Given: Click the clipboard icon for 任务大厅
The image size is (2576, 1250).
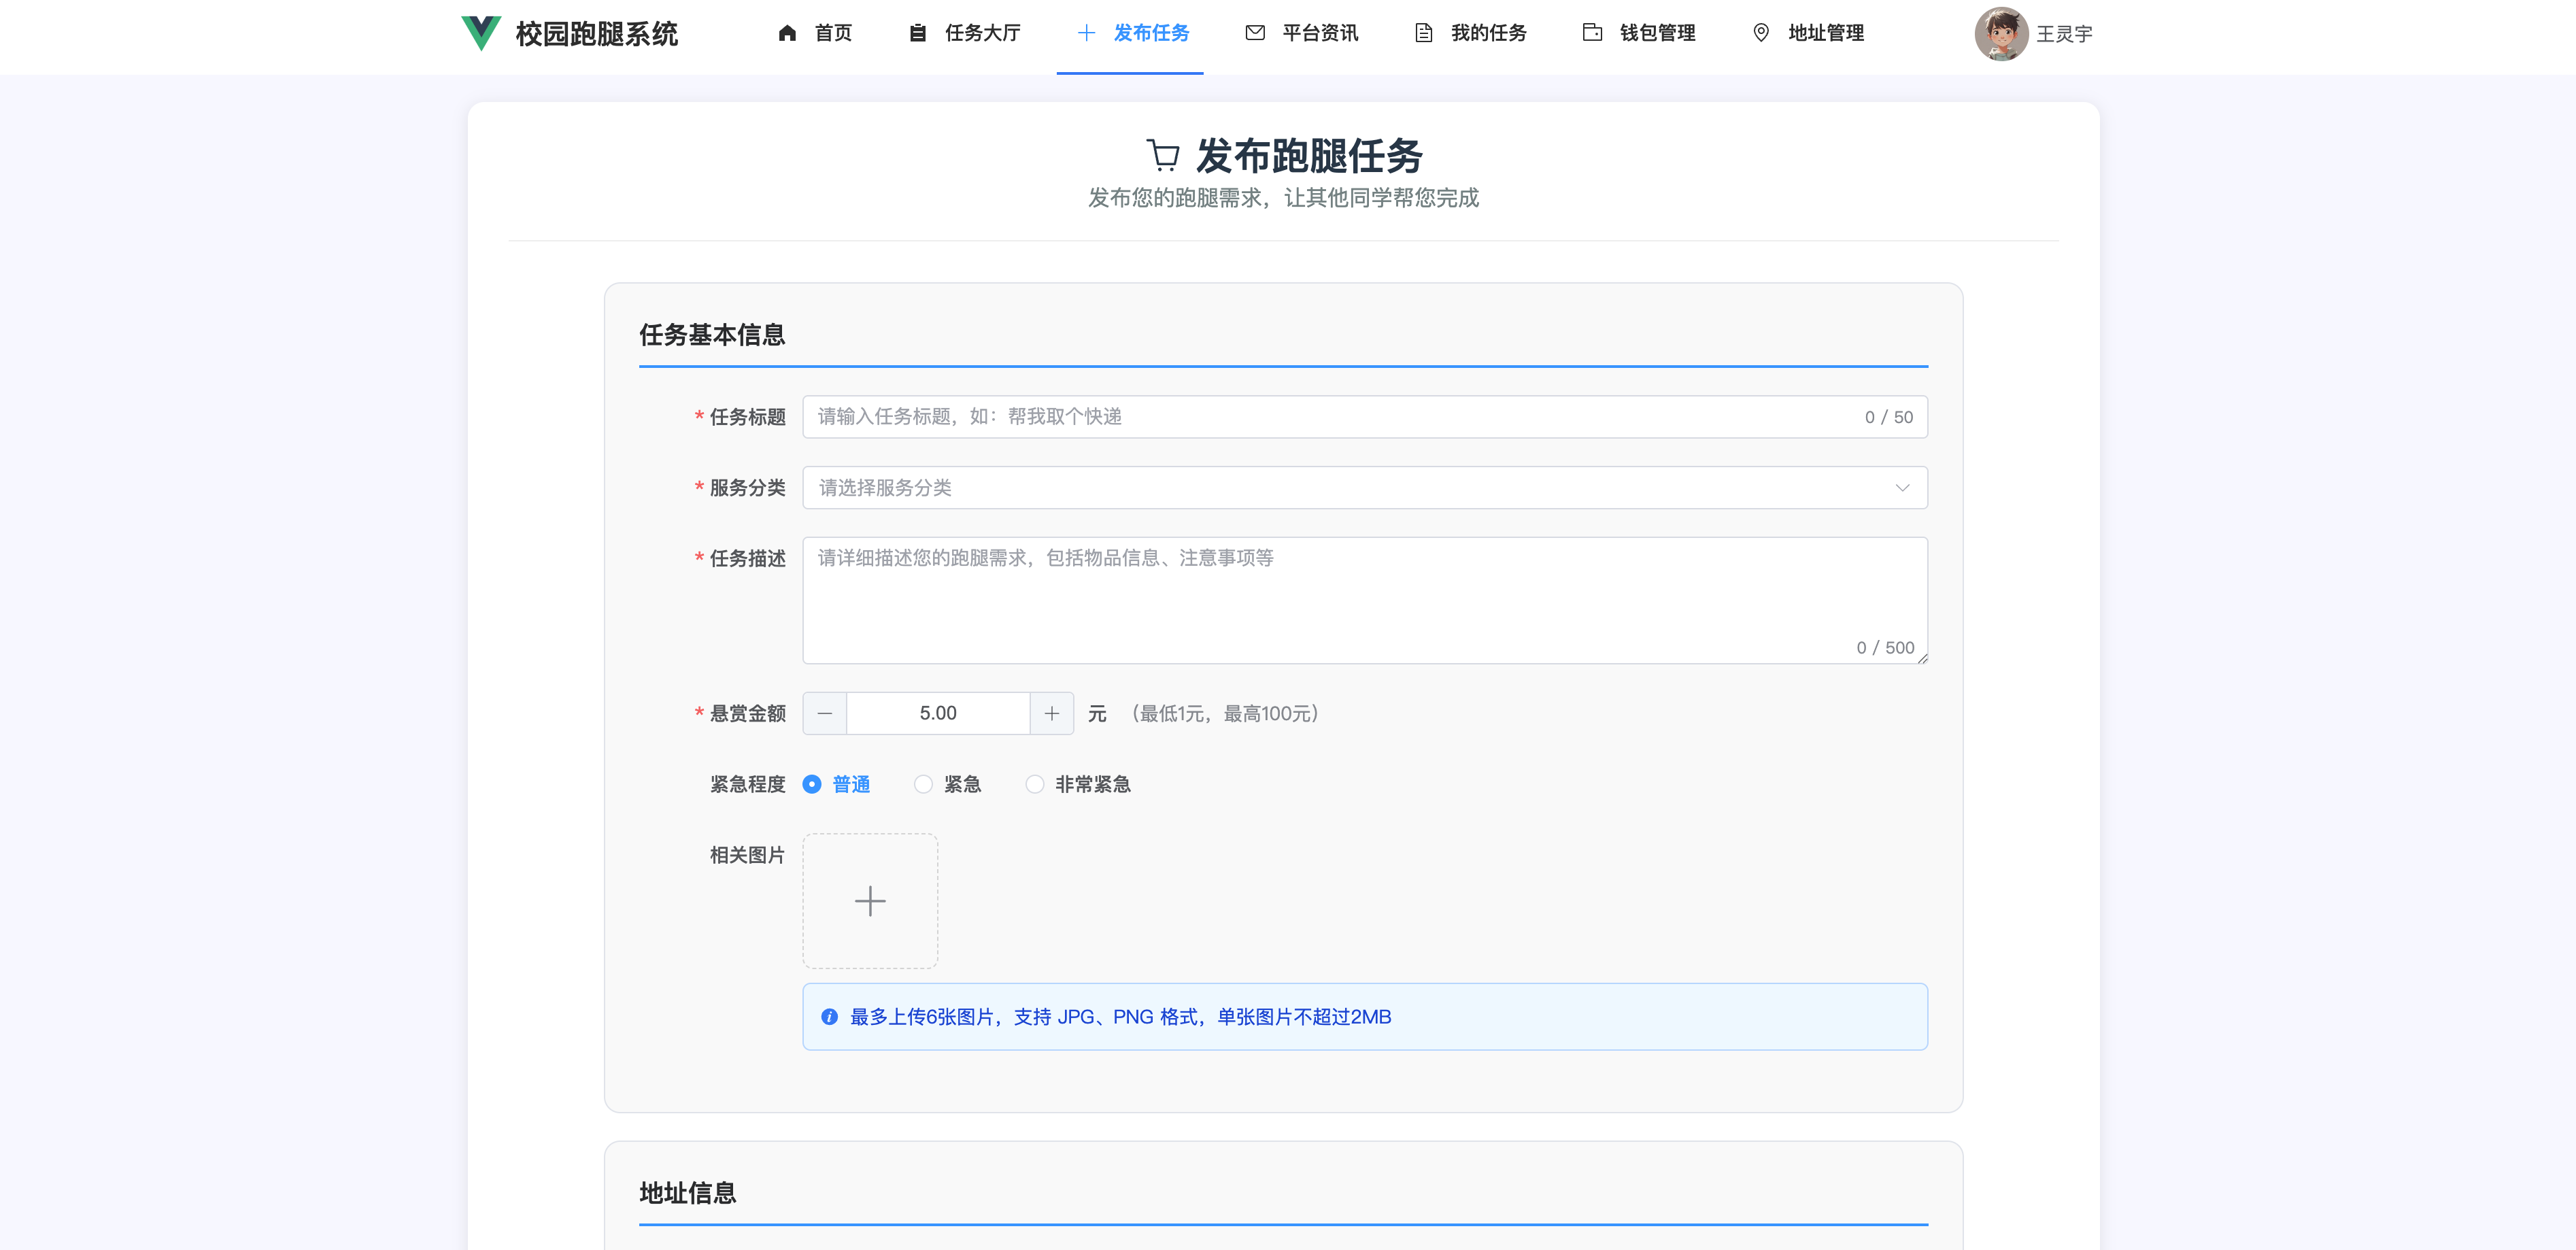Looking at the screenshot, I should (x=917, y=33).
